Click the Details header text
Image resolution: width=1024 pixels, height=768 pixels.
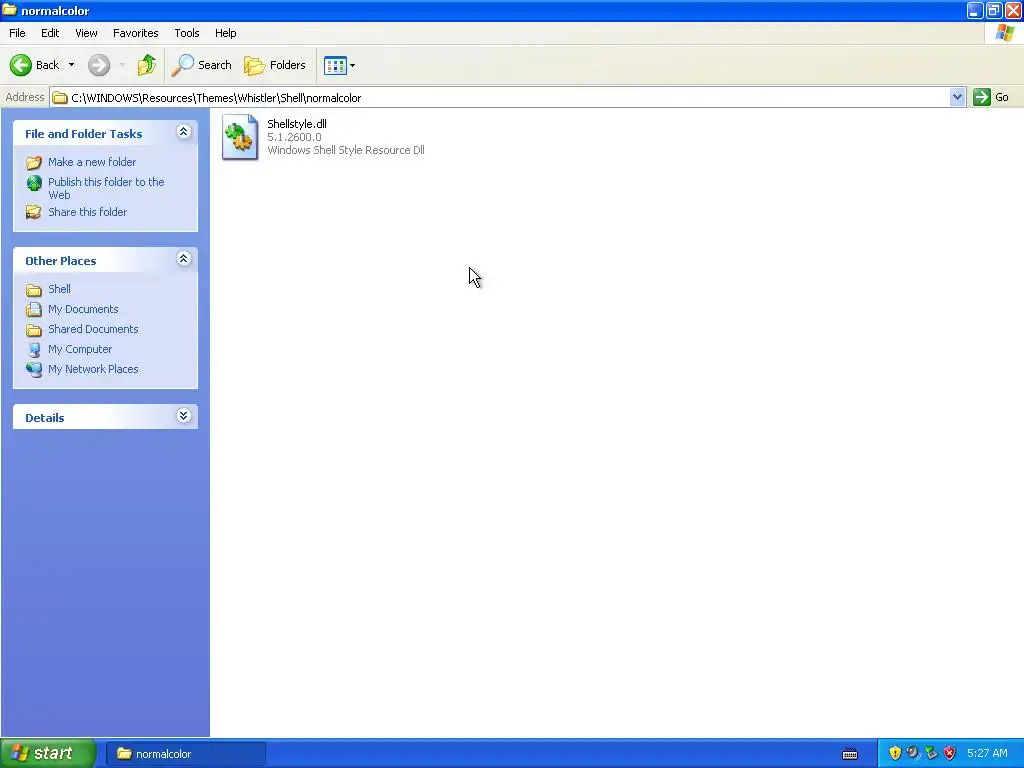tap(44, 418)
